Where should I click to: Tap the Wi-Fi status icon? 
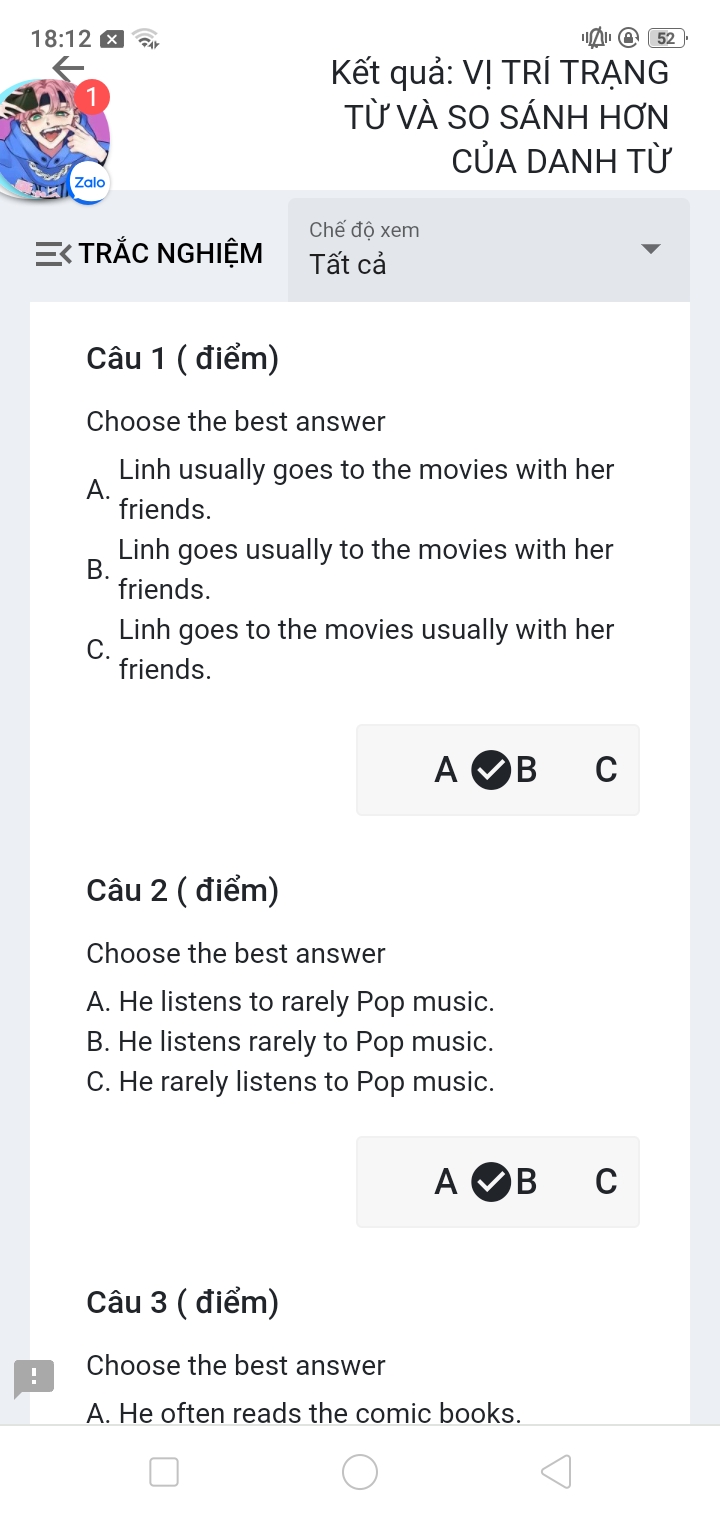tap(147, 39)
